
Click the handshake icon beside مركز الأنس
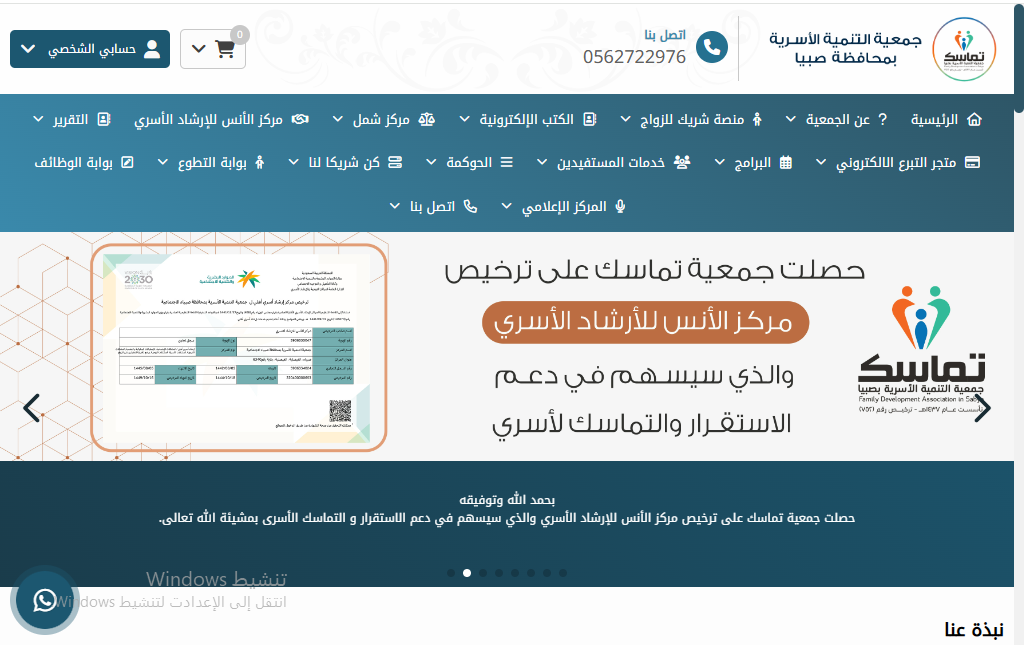tap(300, 119)
